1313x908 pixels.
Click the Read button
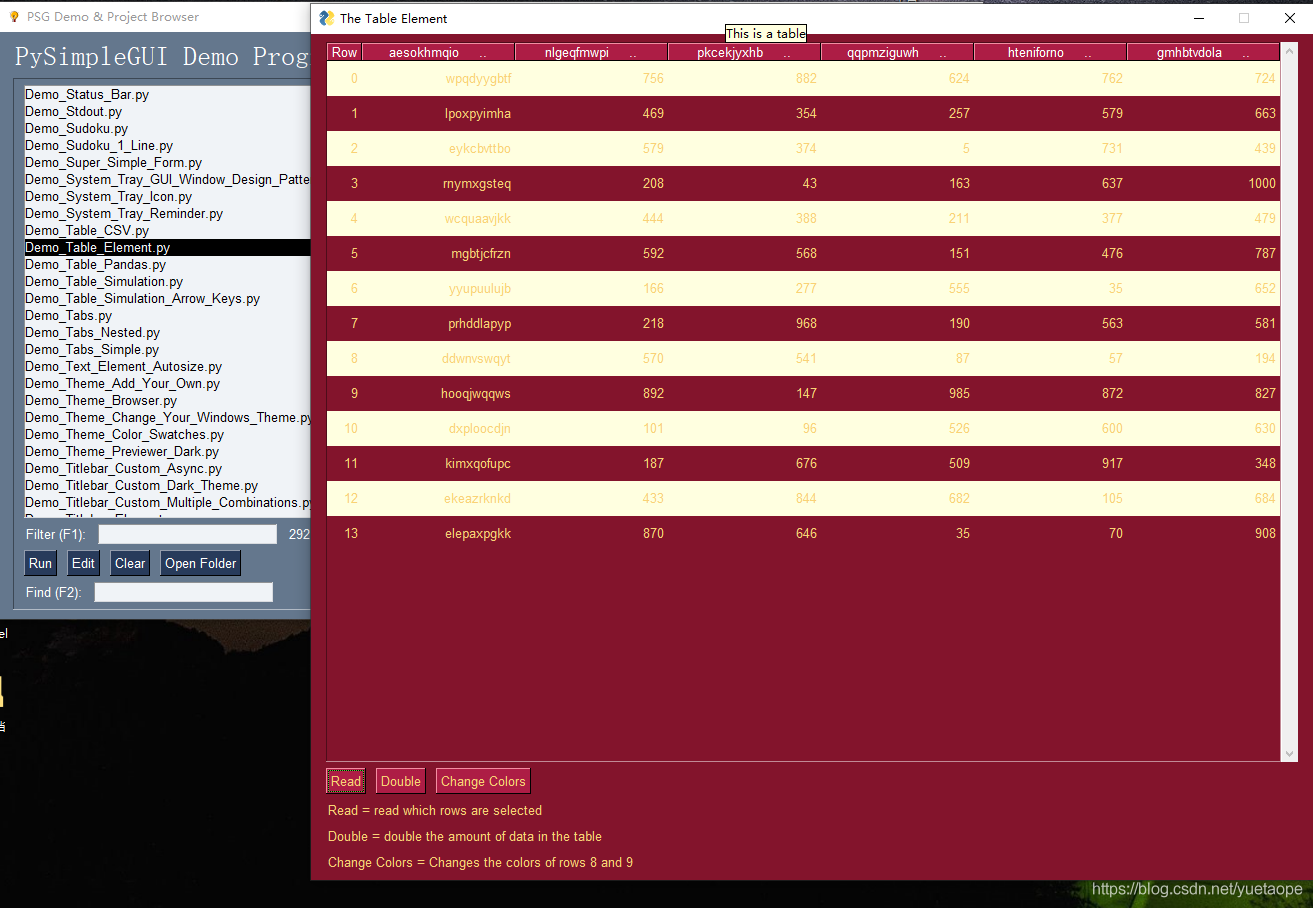pyautogui.click(x=346, y=781)
